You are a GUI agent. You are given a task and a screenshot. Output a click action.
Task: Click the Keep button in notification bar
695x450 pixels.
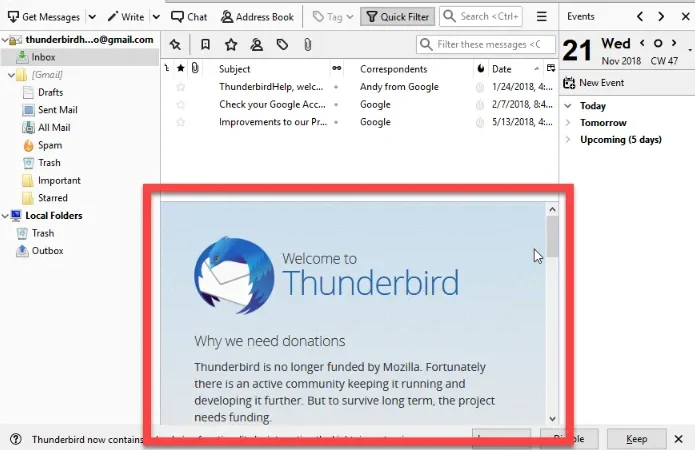[636, 439]
